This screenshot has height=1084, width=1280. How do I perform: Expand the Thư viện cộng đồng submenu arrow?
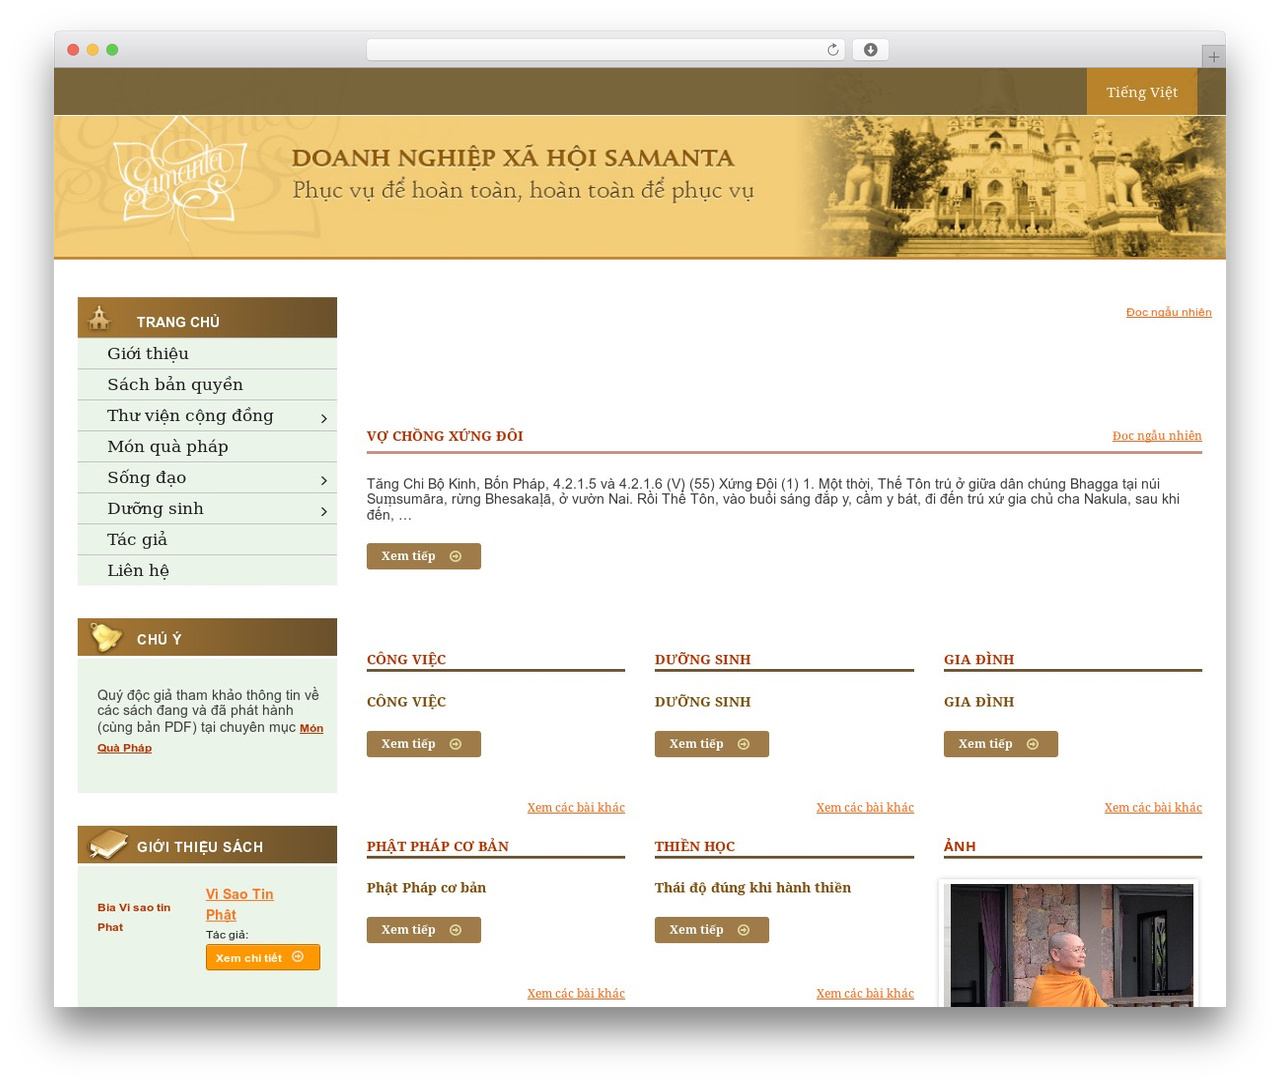(324, 418)
